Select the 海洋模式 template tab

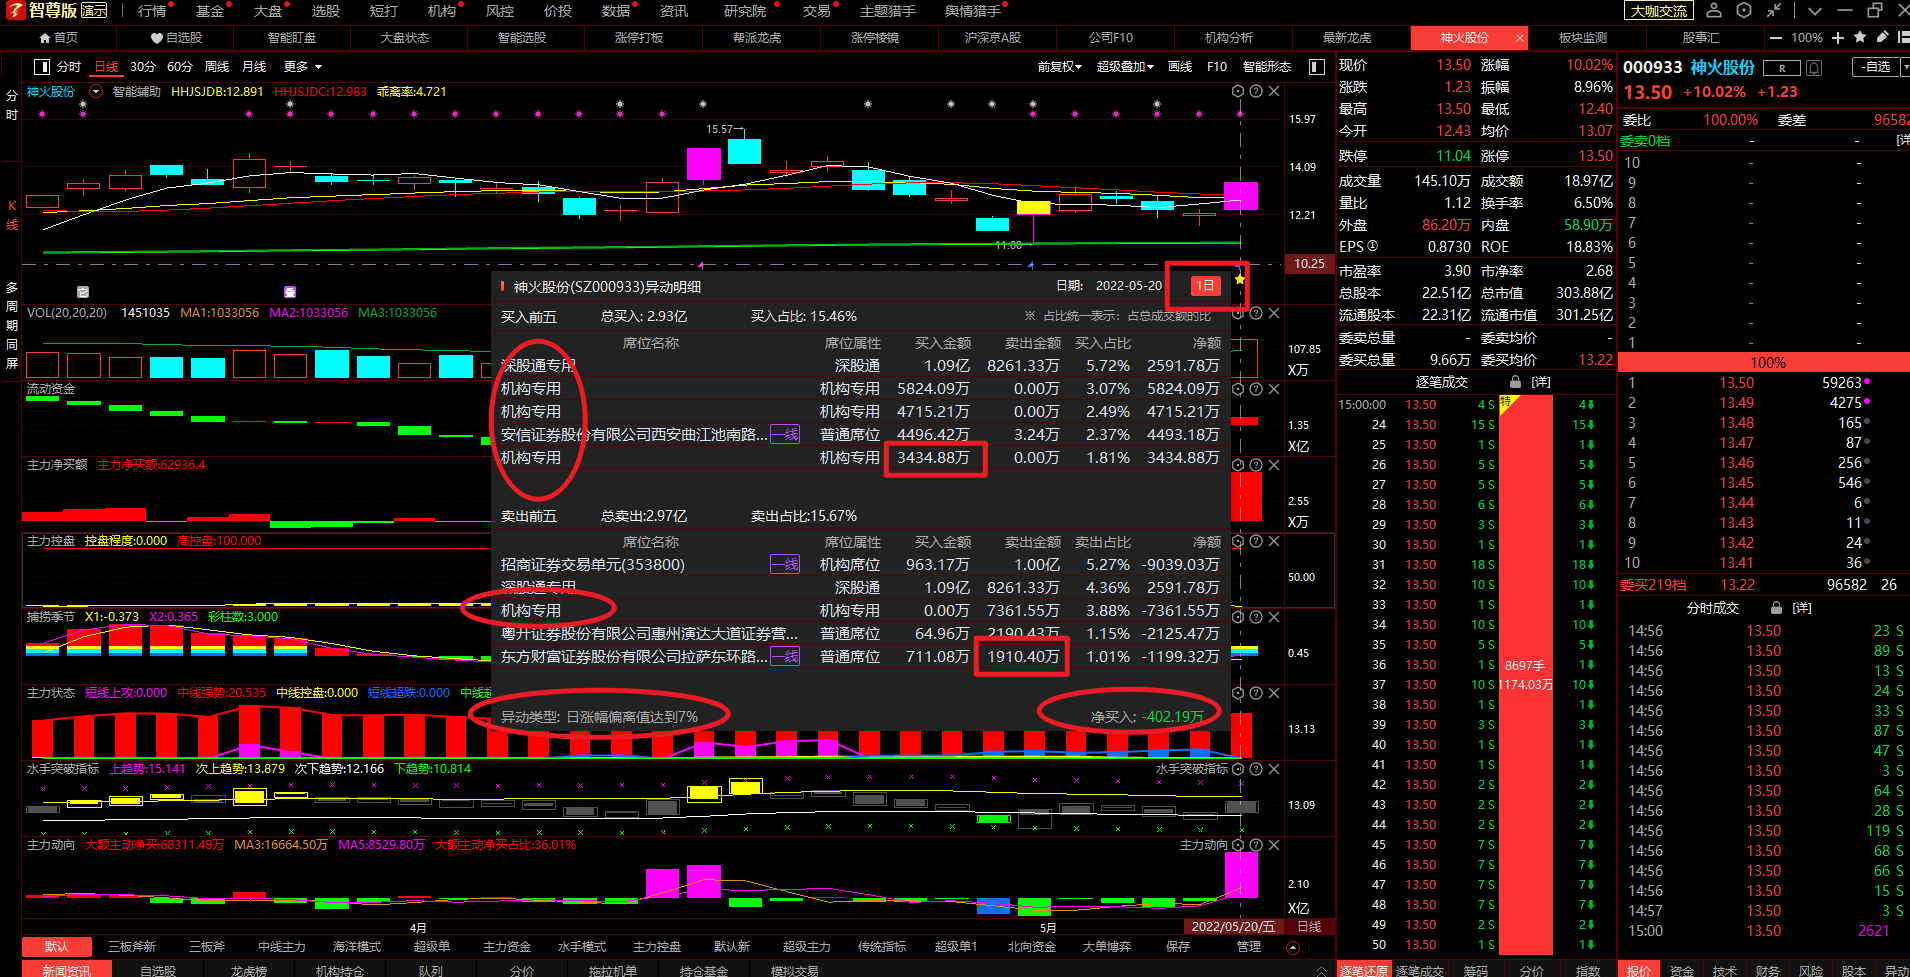click(357, 946)
